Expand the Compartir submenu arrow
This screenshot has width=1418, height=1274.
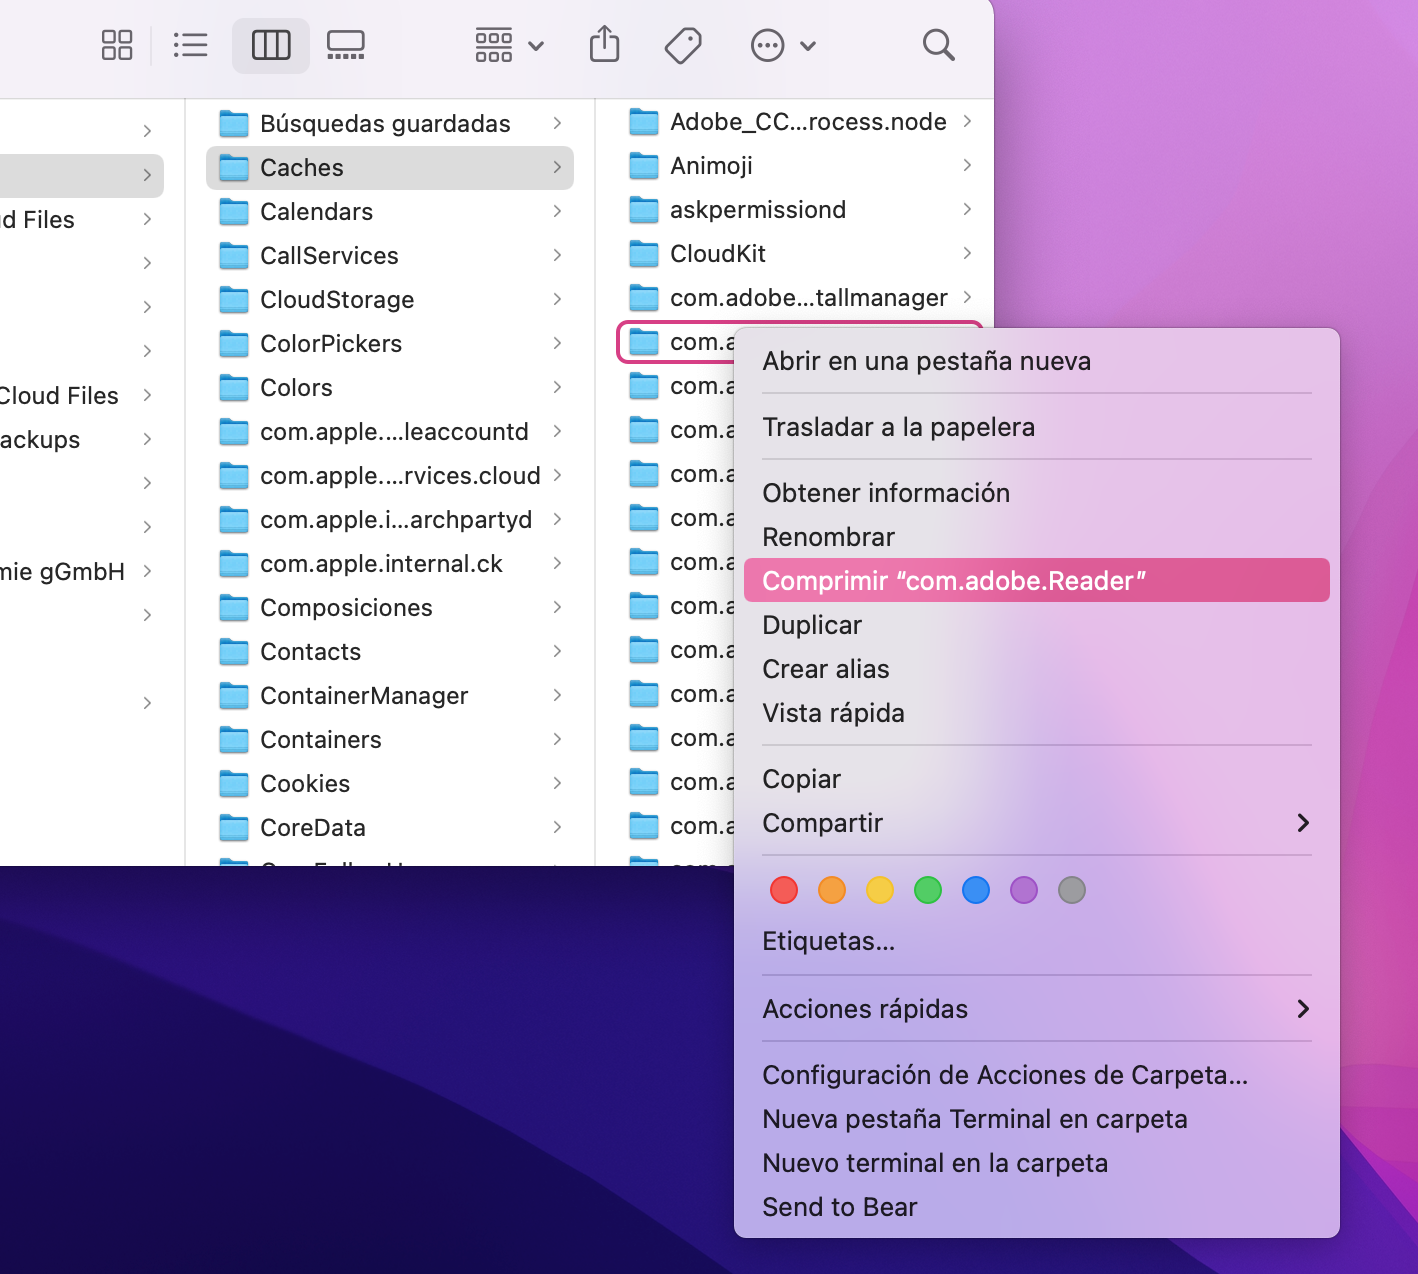click(x=1303, y=823)
